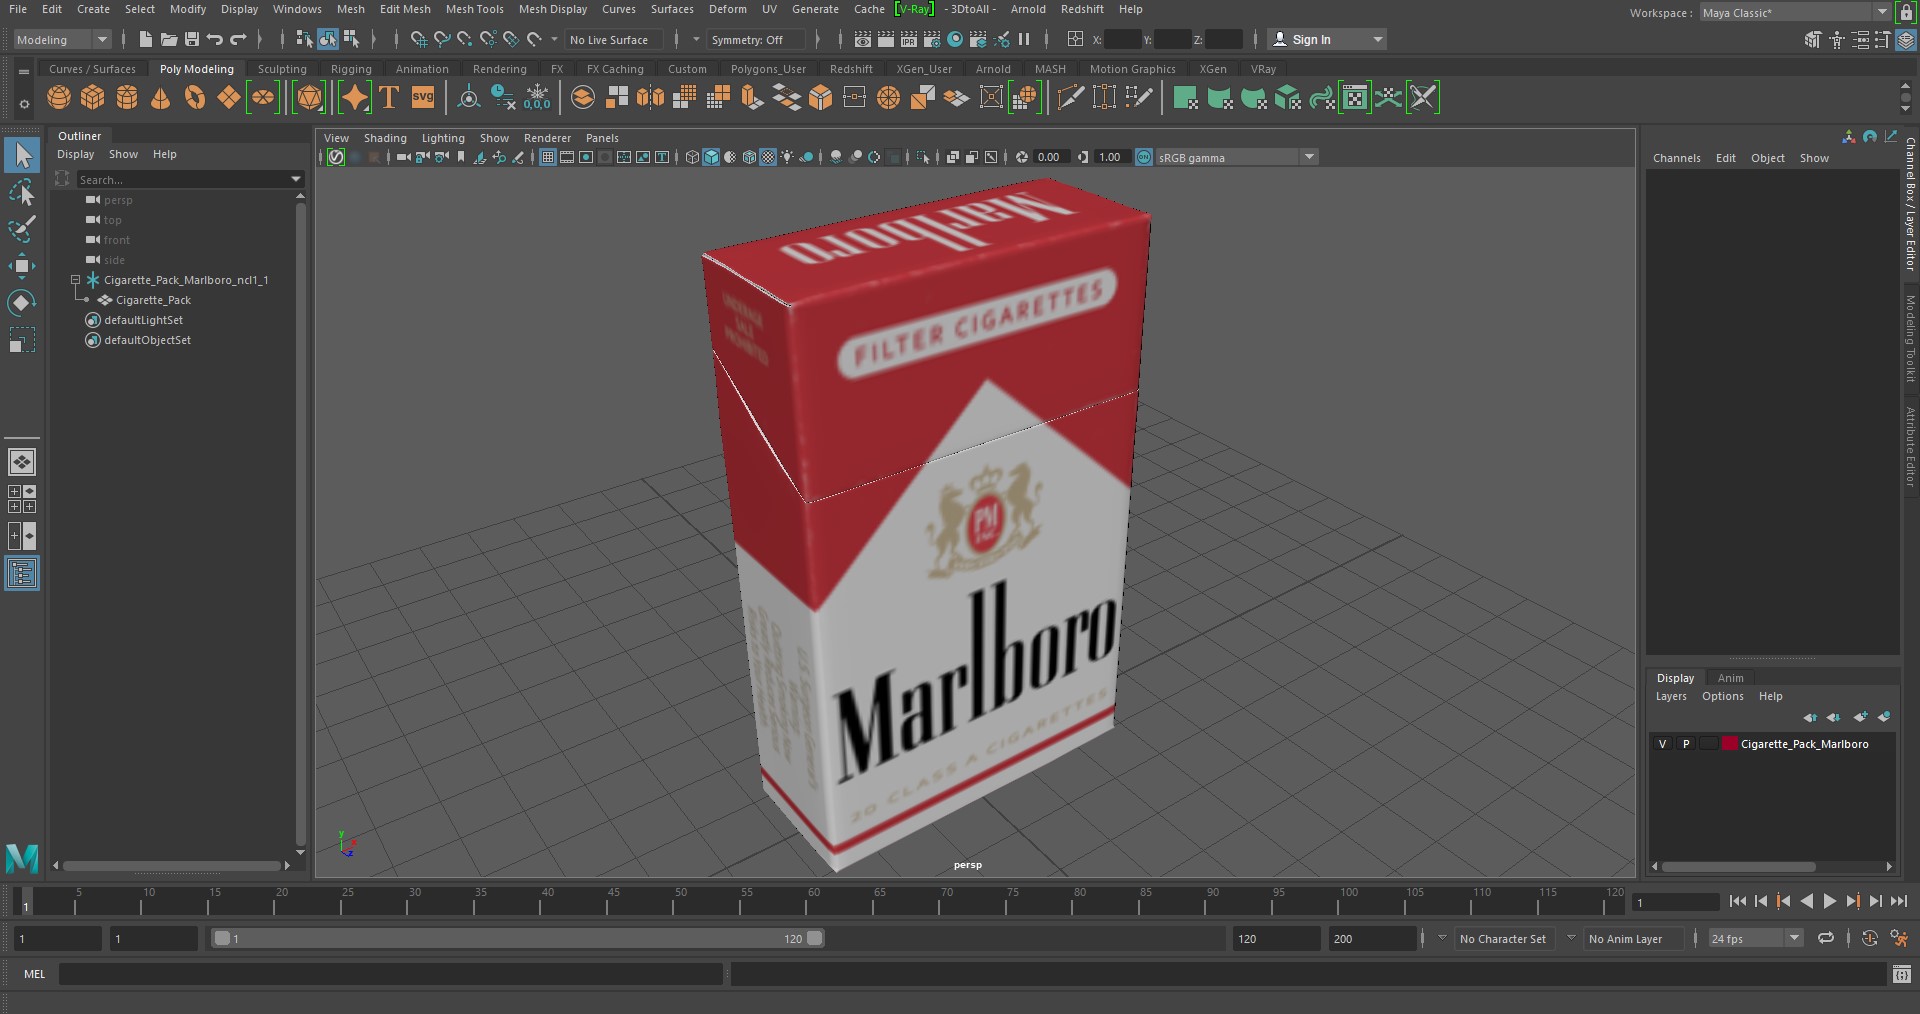Create a polygon plane from the shelf
Viewport: 1920px width, 1014px height.
228,97
